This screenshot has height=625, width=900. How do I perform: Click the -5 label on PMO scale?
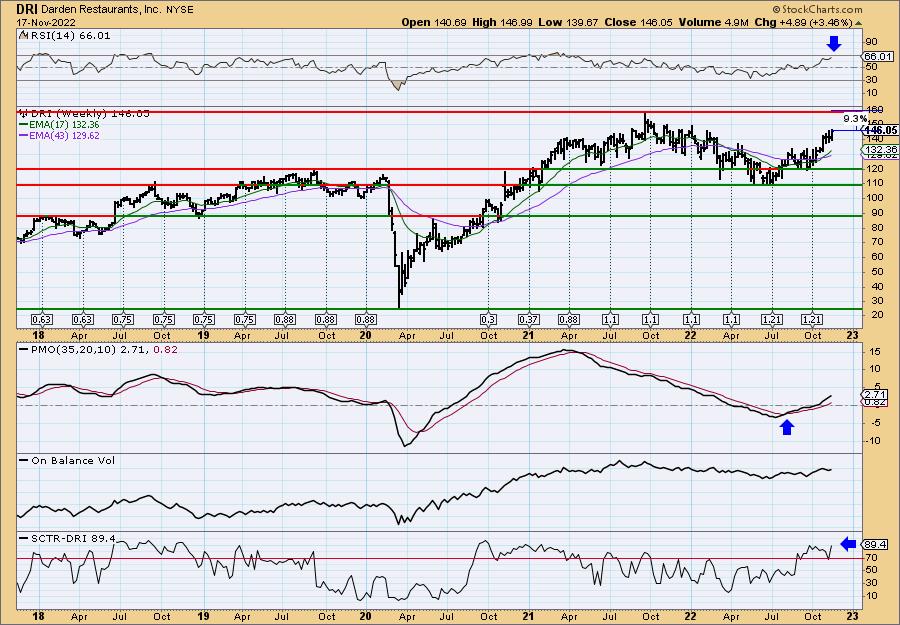pos(874,423)
